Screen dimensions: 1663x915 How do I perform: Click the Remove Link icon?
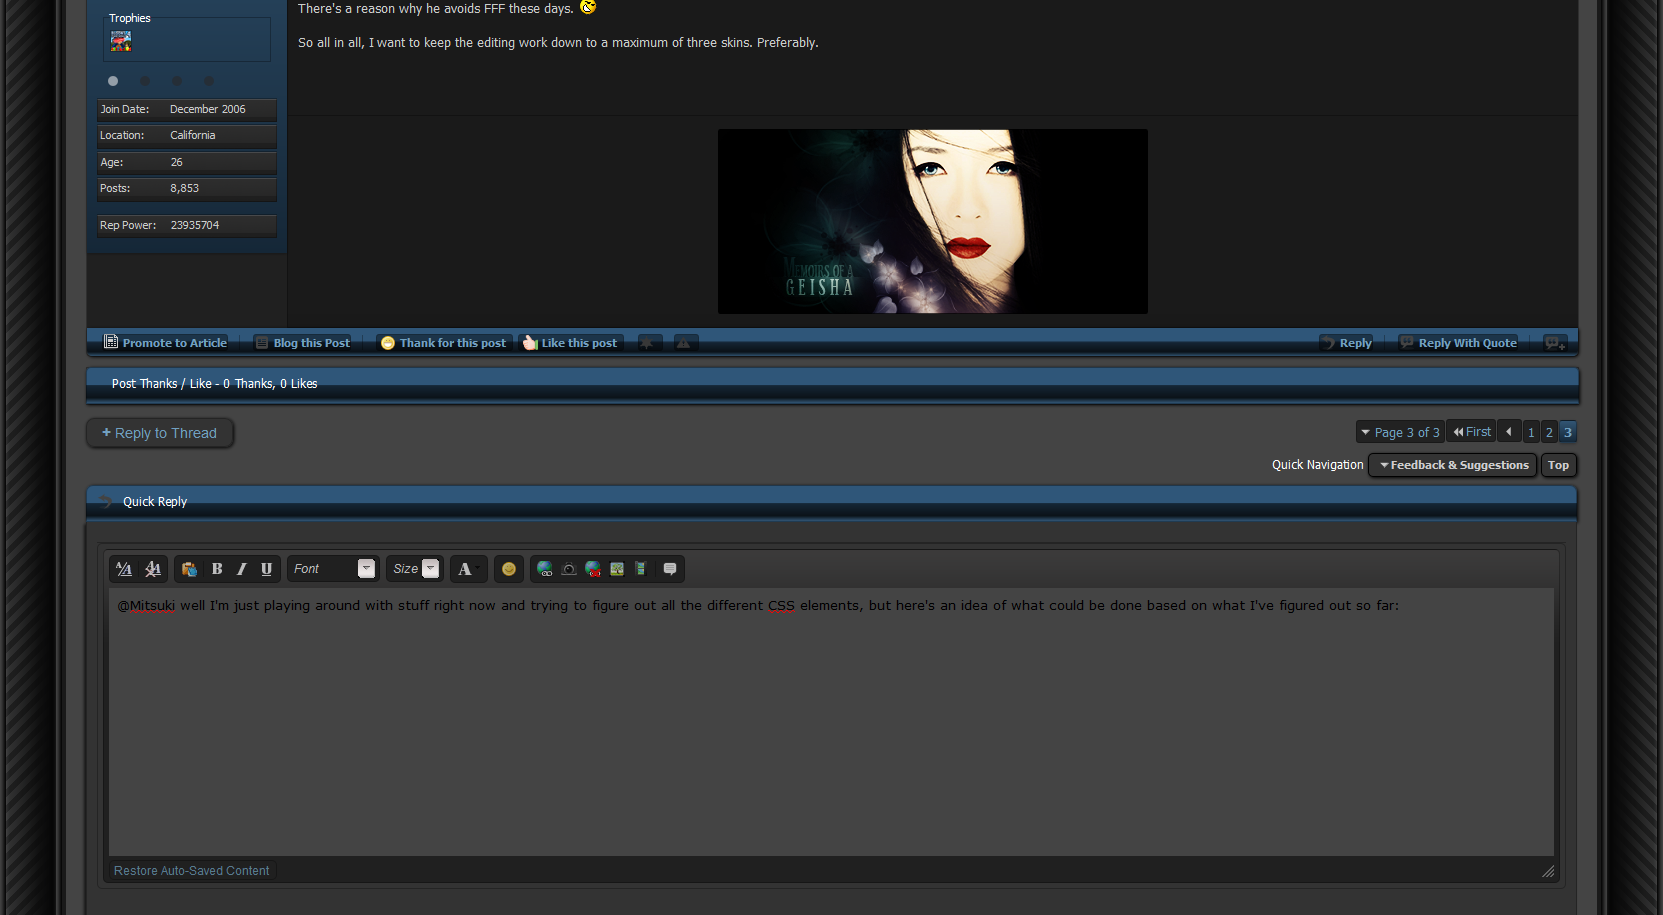click(593, 569)
